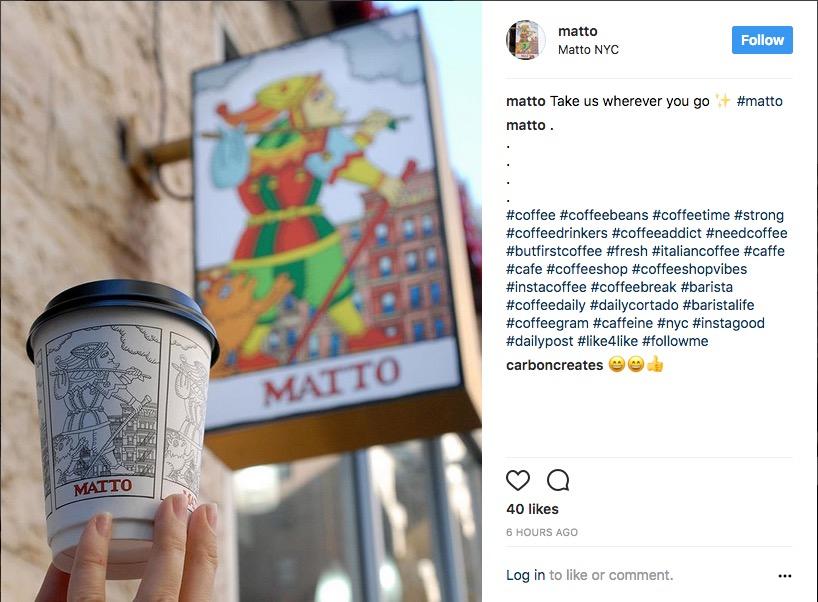Open the matto username in the header
This screenshot has height=602, width=818.
point(578,31)
